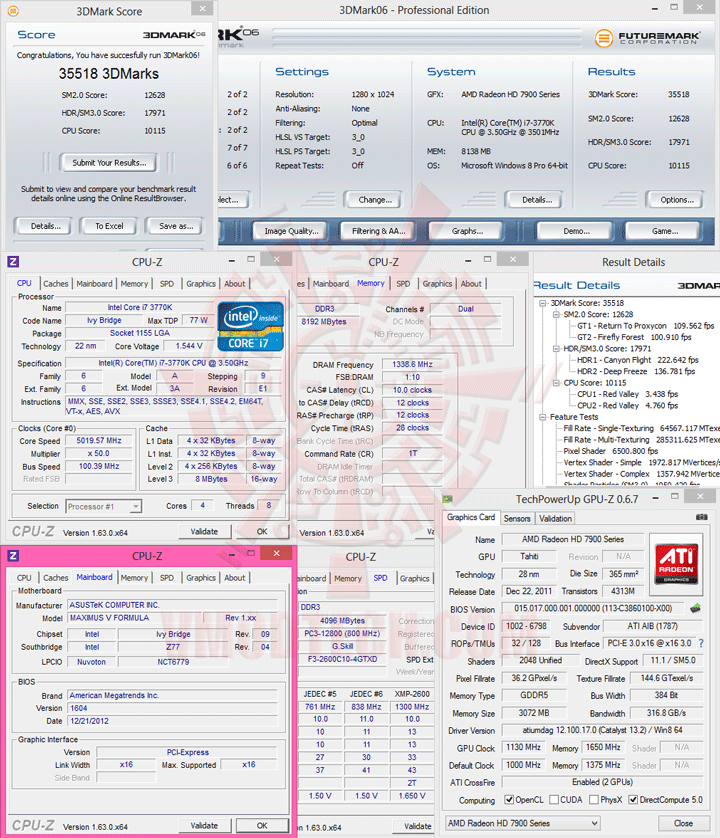Click Details... under the System section
The height and width of the screenshot is (838, 720).
537,200
